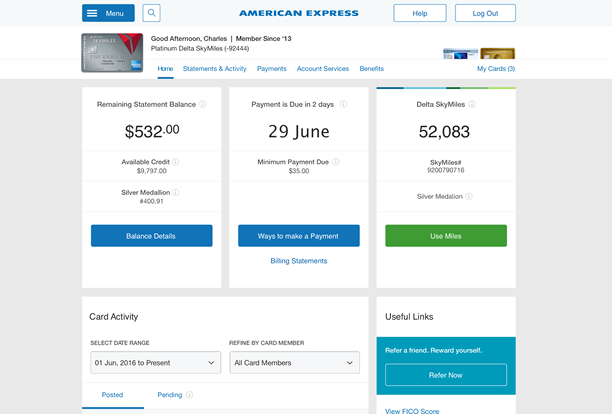612x414 pixels.
Task: Switch to Statements & Activity tab
Action: [215, 69]
